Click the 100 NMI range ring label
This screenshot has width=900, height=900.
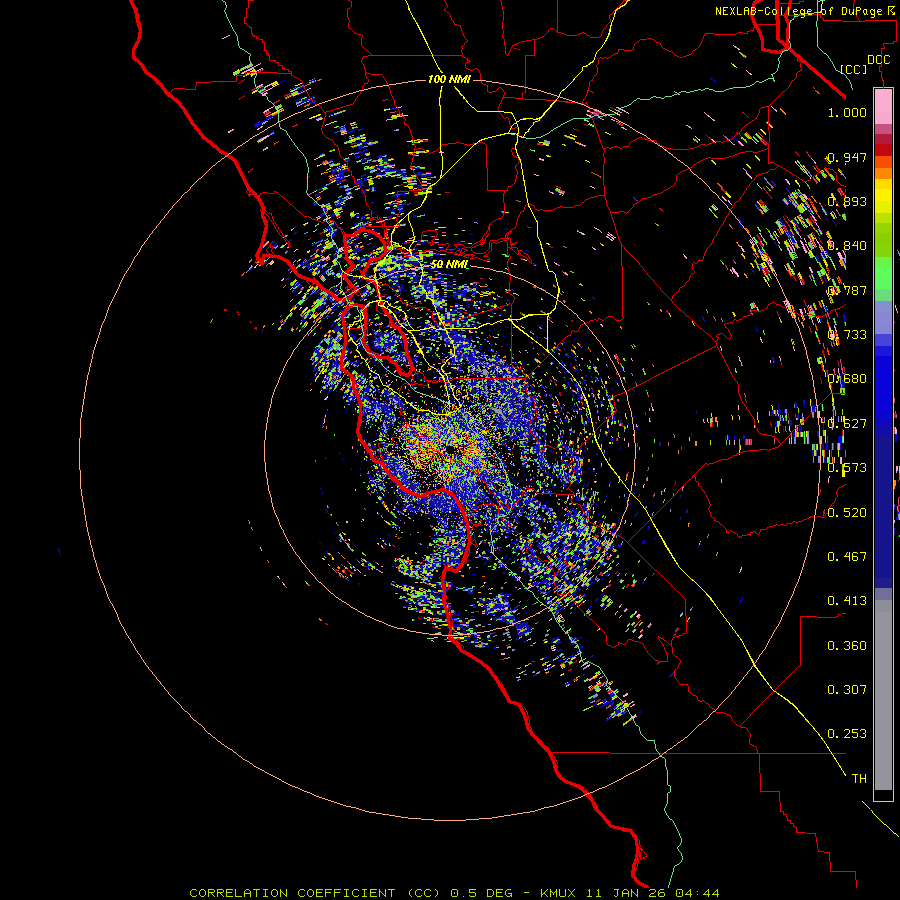449,79
